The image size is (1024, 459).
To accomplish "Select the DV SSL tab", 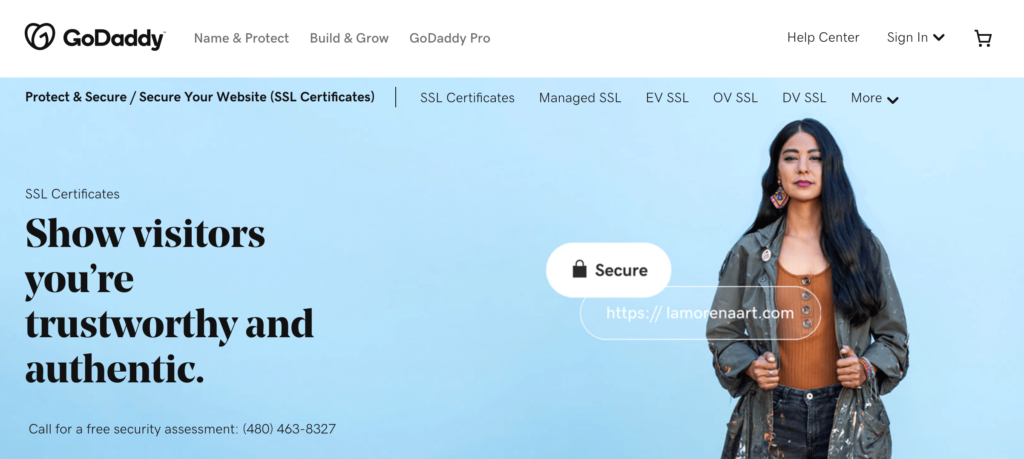I will coord(804,98).
